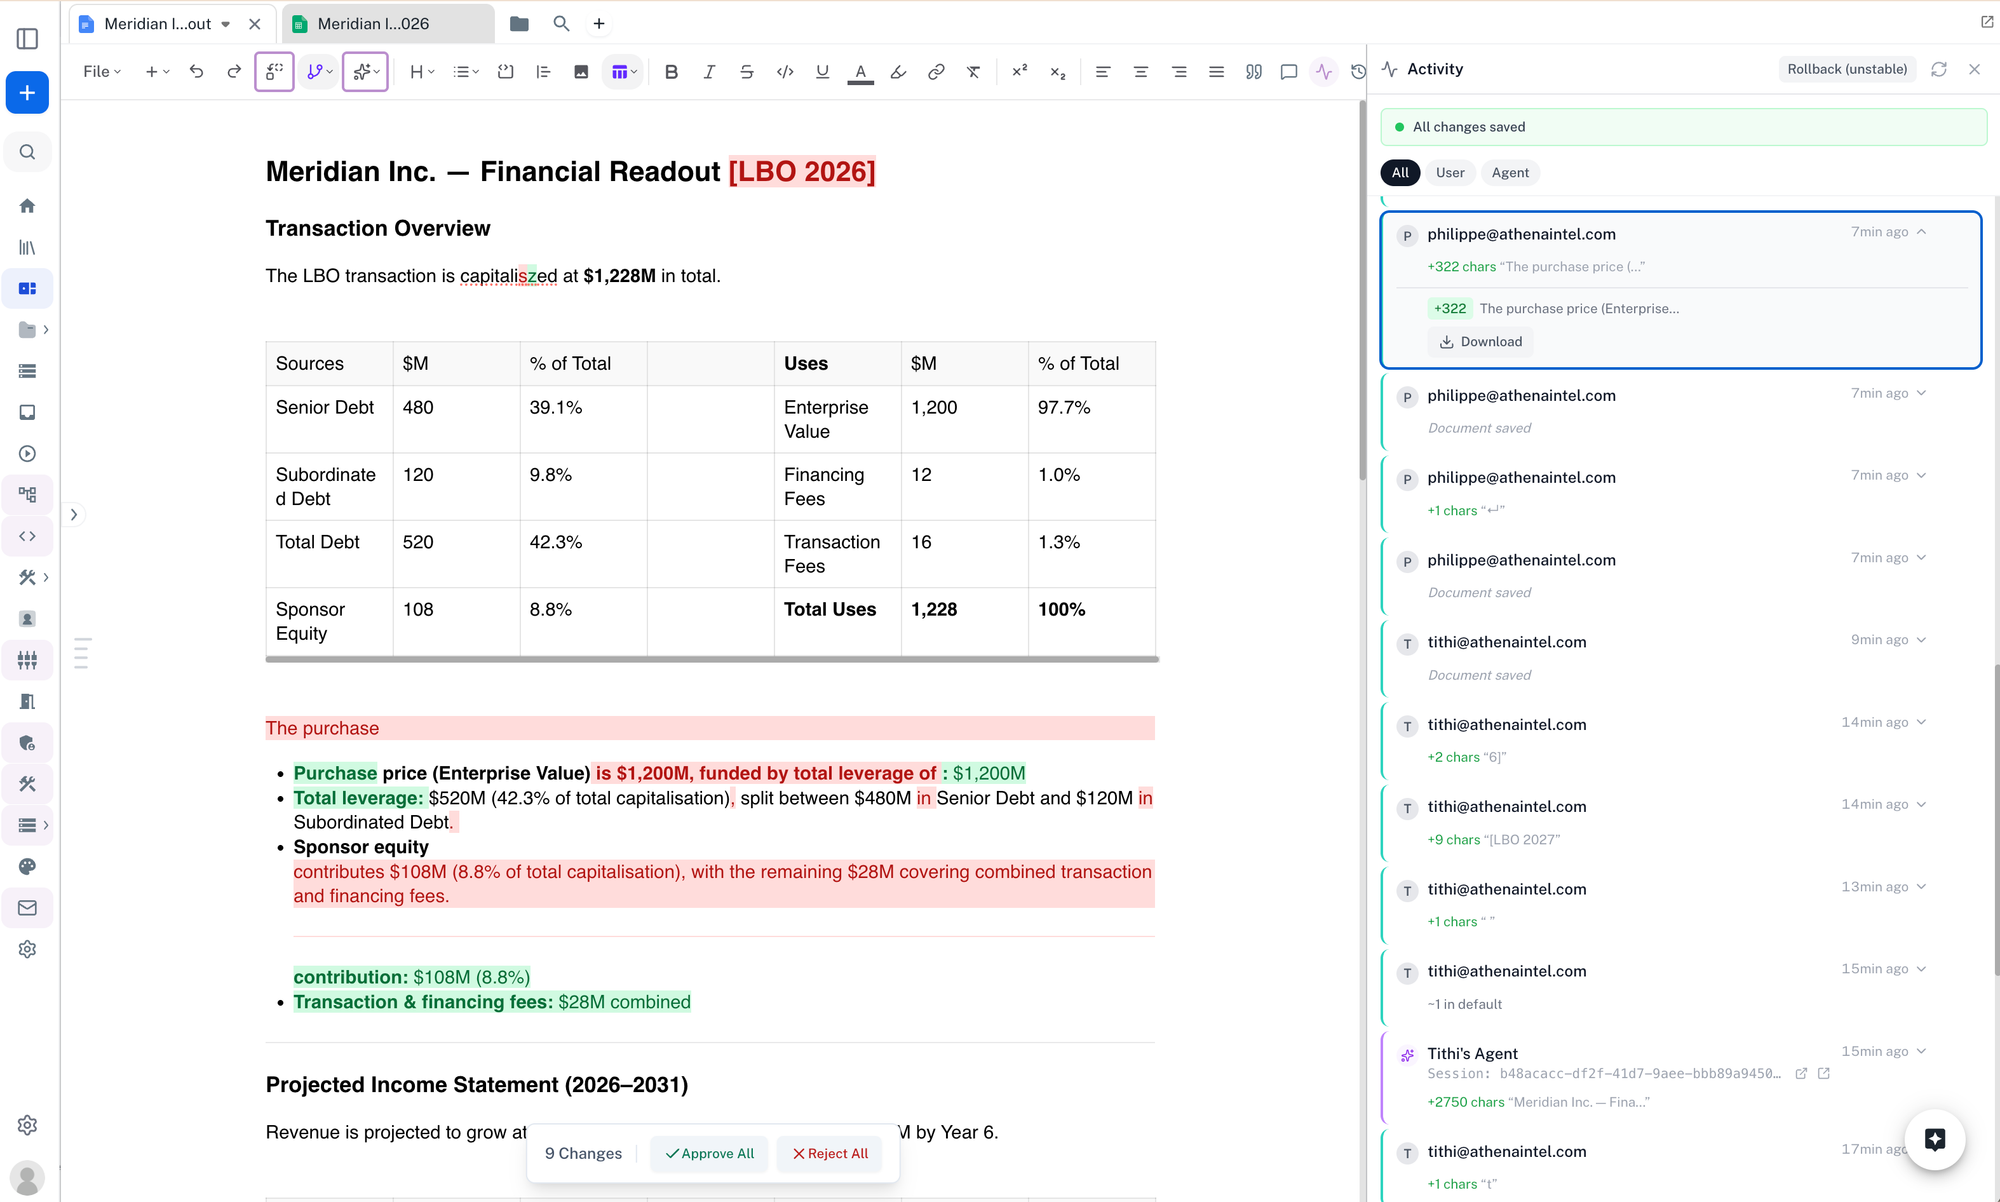The width and height of the screenshot is (2000, 1202).
Task: Open the File dropdown menu
Action: [x=101, y=72]
